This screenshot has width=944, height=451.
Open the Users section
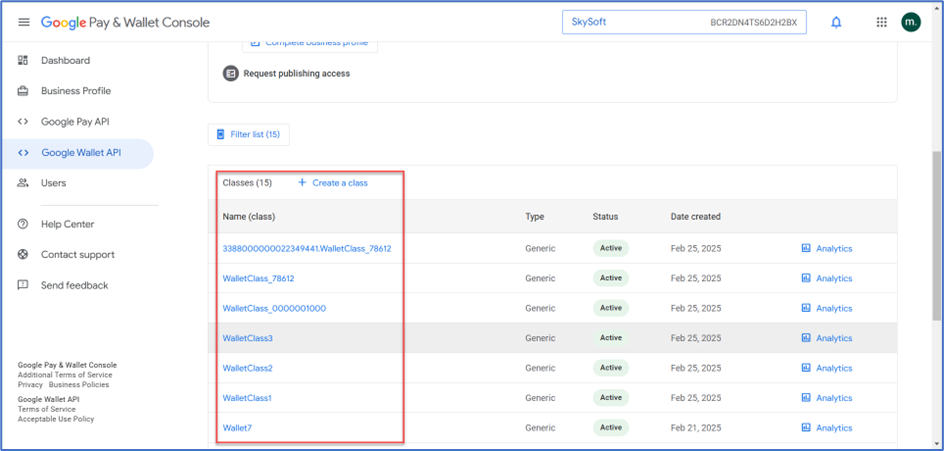[x=53, y=183]
